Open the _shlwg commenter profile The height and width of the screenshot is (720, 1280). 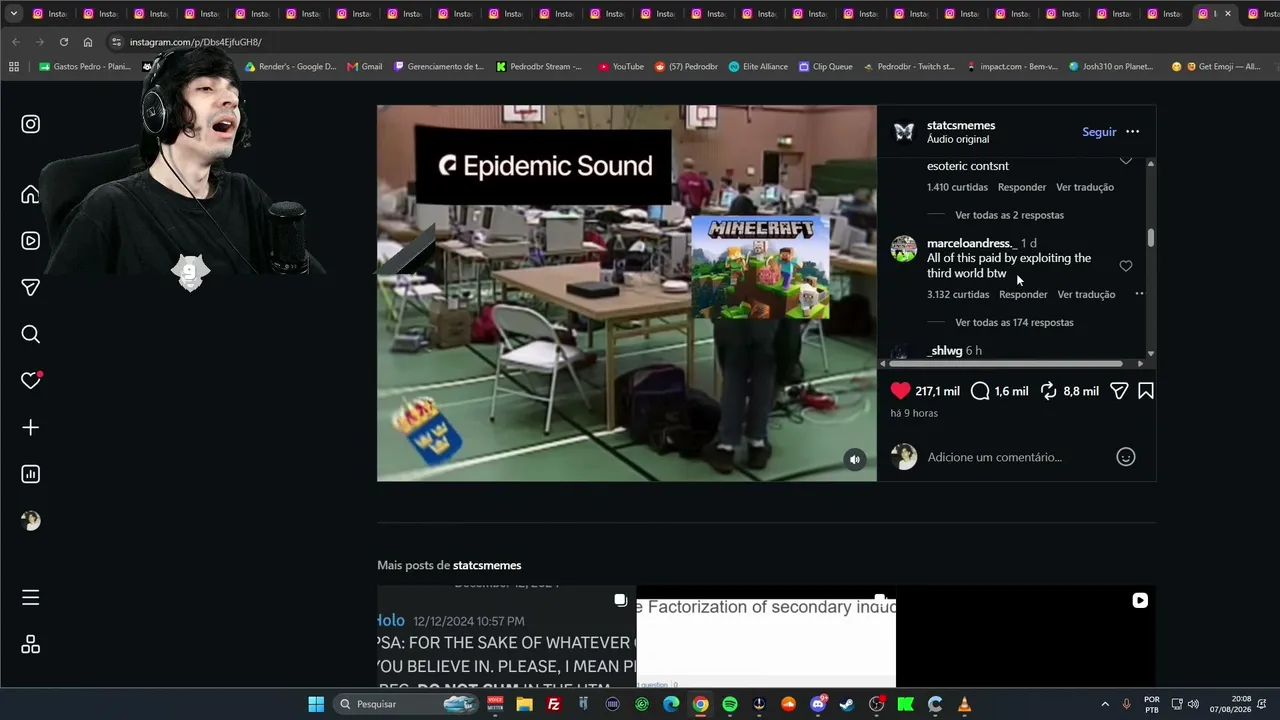coord(944,351)
